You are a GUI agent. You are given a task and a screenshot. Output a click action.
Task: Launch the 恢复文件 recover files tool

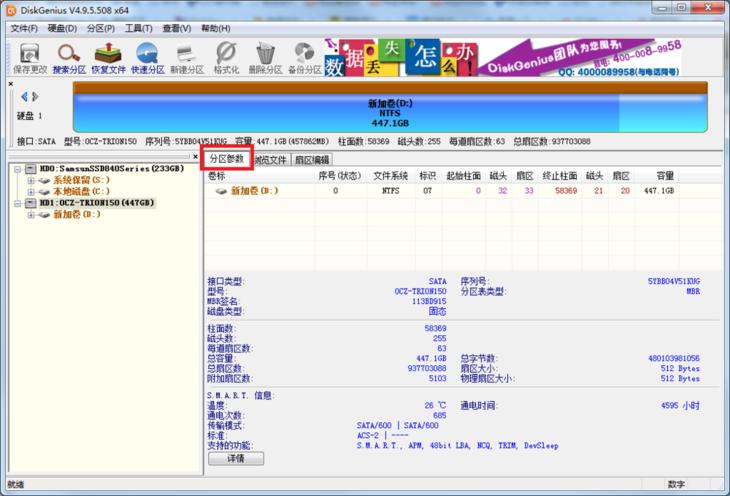click(x=108, y=58)
